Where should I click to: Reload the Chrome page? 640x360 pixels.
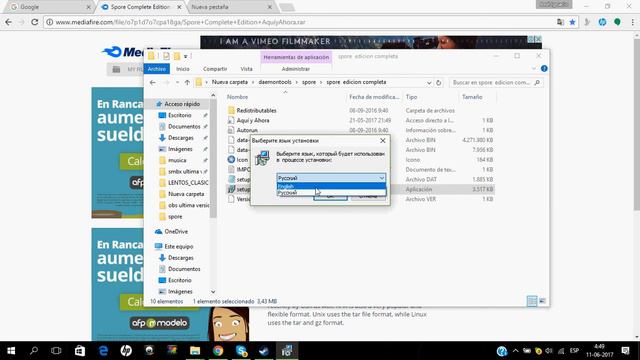coord(35,22)
